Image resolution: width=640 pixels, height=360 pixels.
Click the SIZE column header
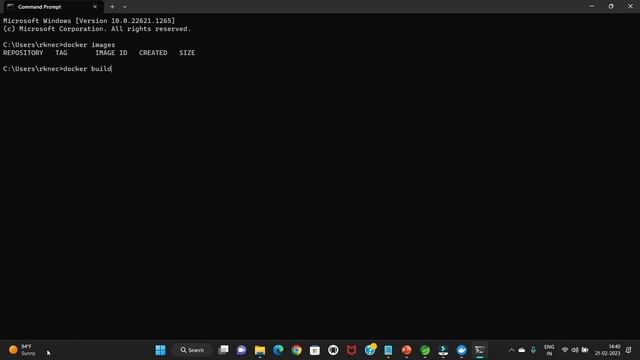tap(187, 53)
